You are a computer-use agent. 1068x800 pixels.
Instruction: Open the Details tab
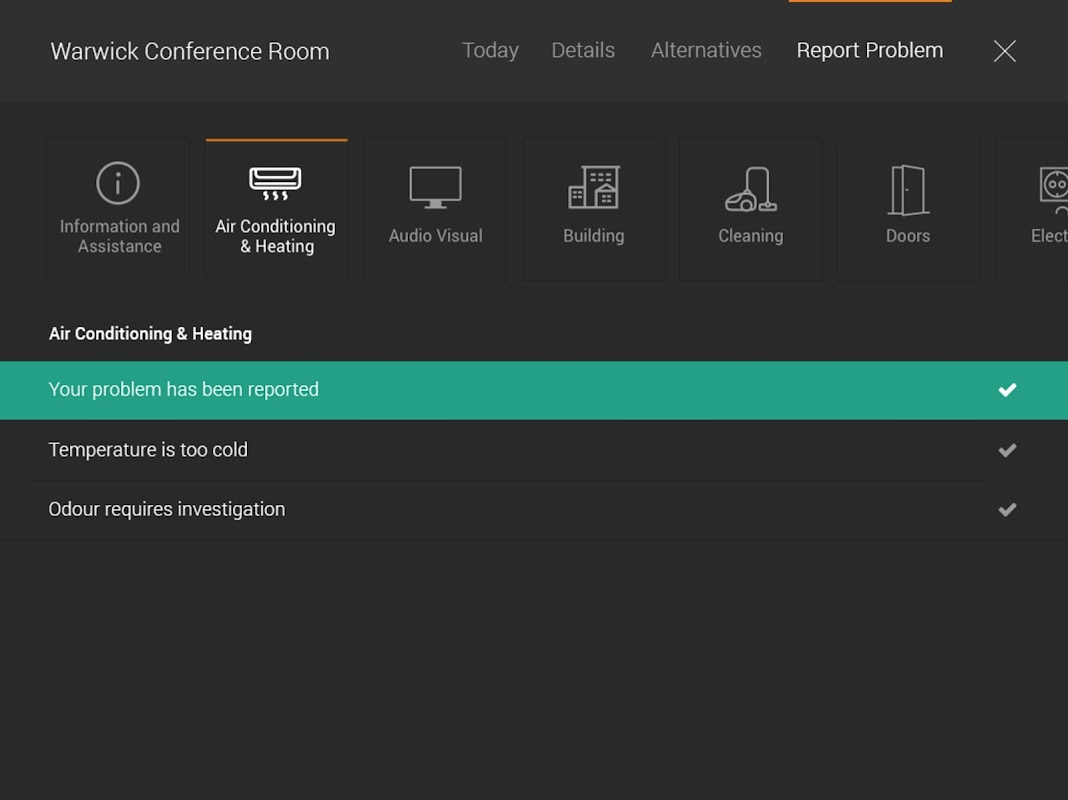(x=583, y=50)
